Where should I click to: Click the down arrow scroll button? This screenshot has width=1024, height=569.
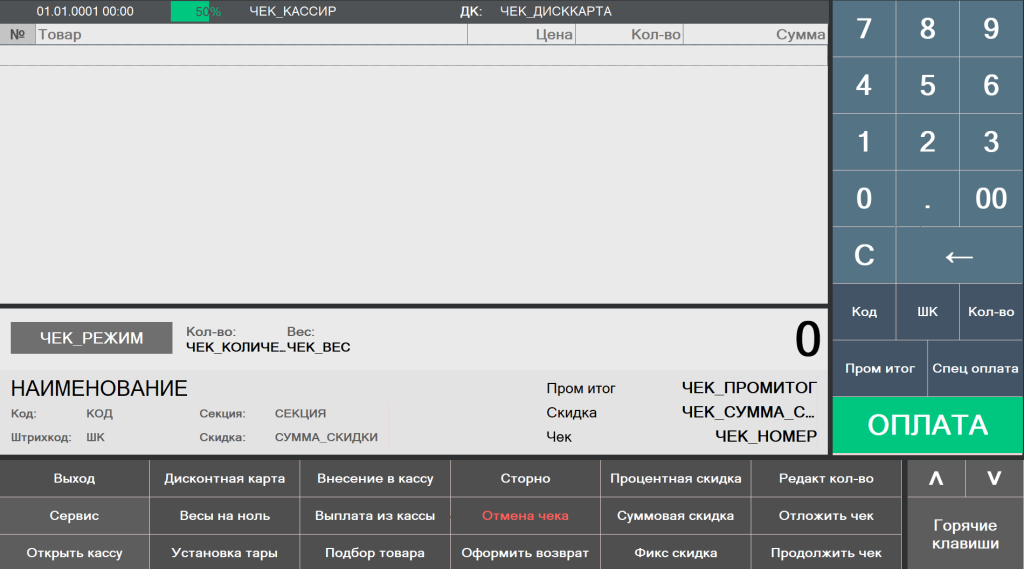994,478
